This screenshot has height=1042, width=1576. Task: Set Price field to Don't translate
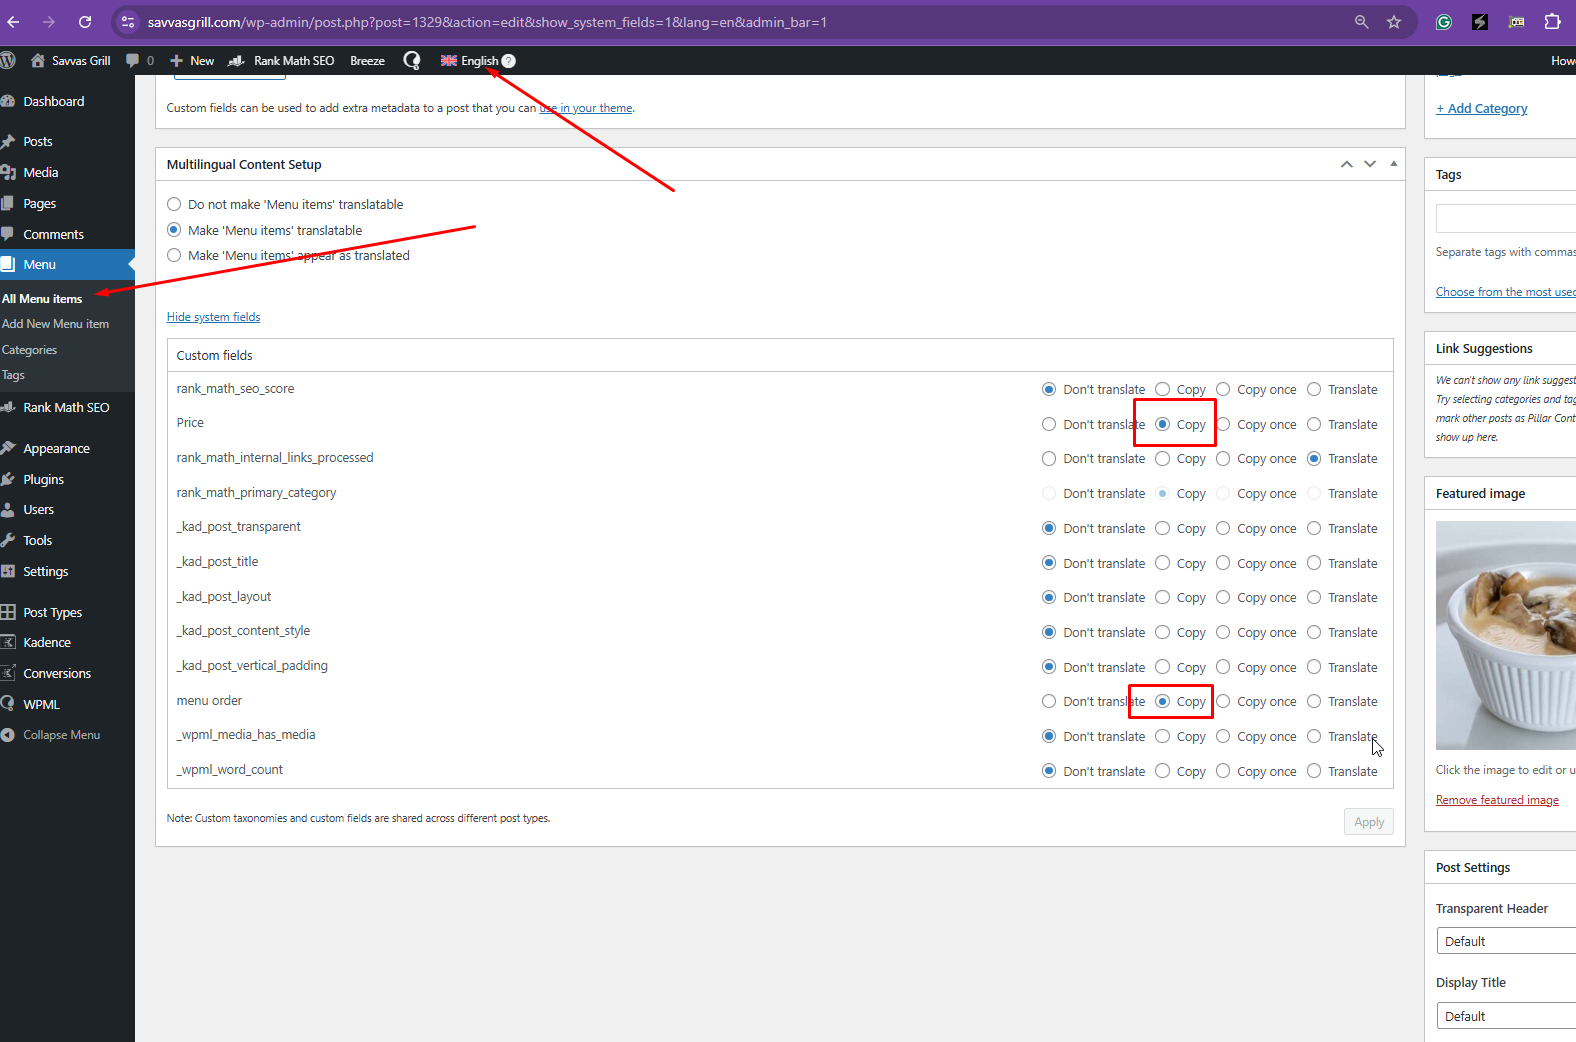tap(1049, 424)
